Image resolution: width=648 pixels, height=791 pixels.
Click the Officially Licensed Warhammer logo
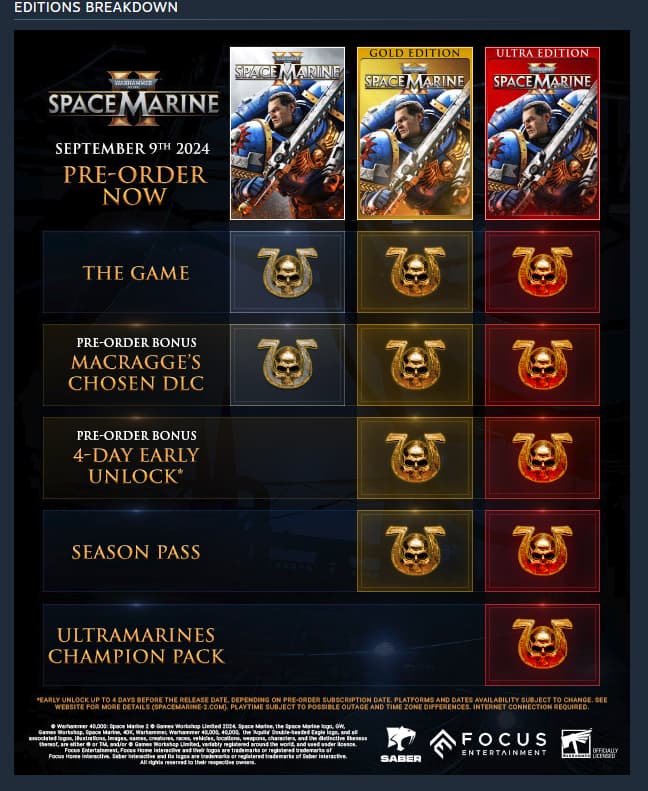pos(589,744)
